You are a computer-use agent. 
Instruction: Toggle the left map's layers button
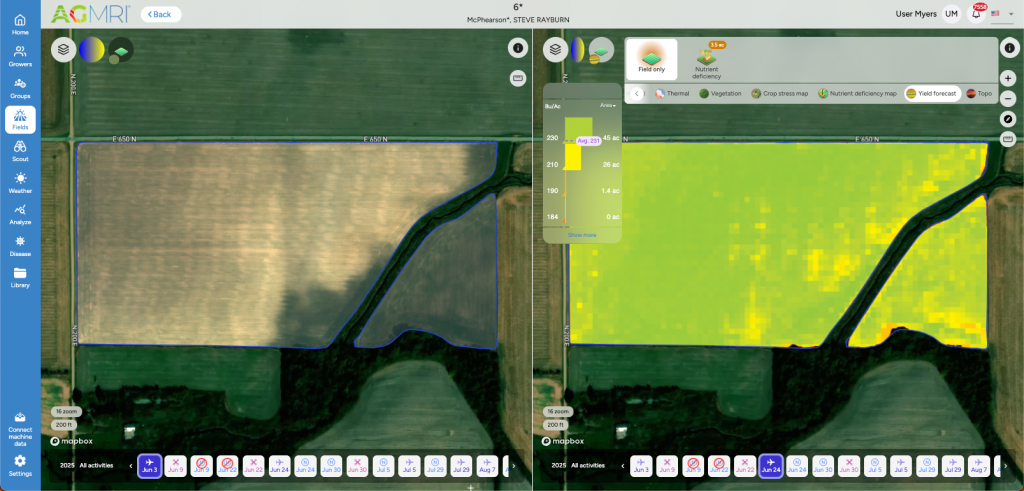pyautogui.click(x=64, y=49)
